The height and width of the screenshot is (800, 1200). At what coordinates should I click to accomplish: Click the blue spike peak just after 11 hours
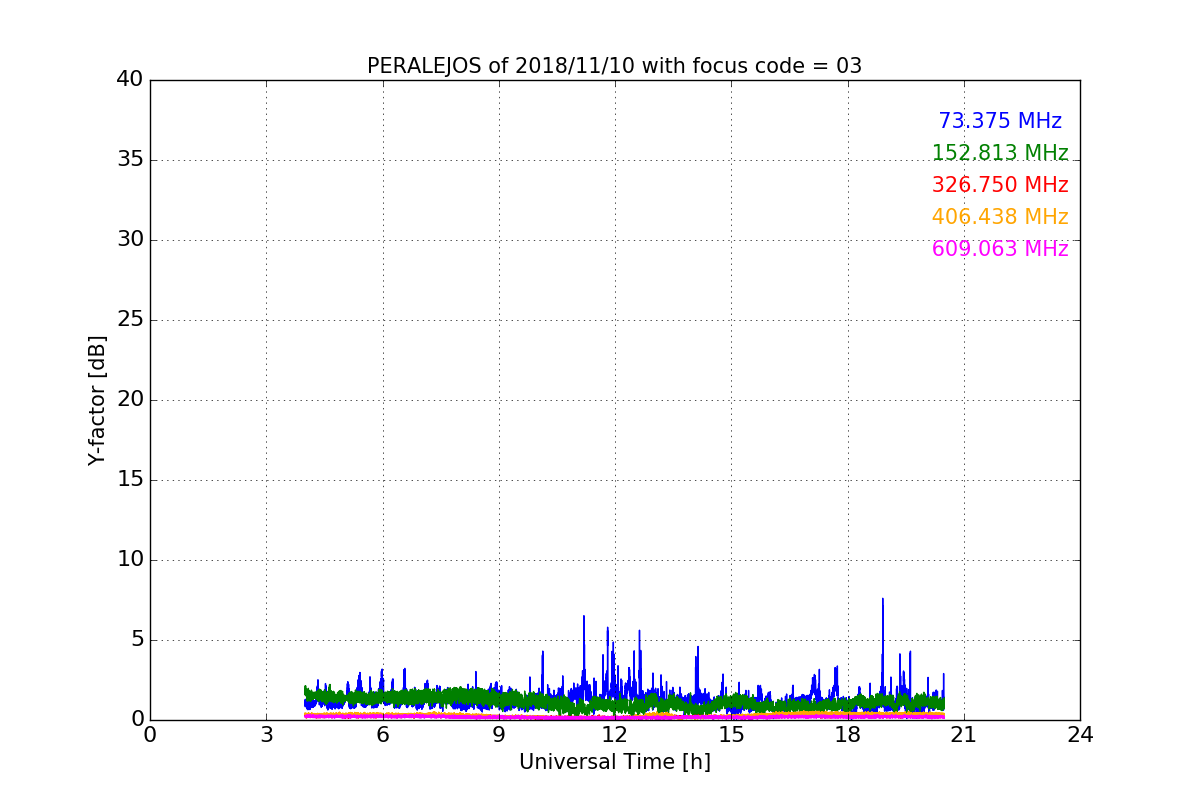[x=584, y=617]
